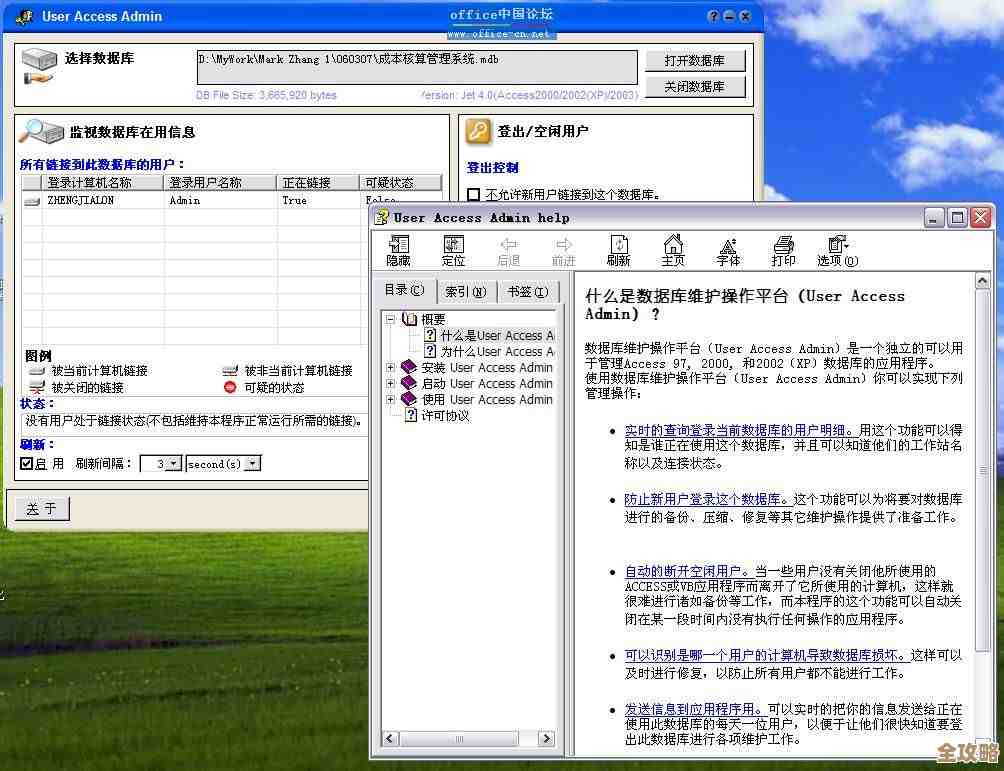Check 不允许新用户链接到这个数据库
The image size is (1004, 771).
472,195
